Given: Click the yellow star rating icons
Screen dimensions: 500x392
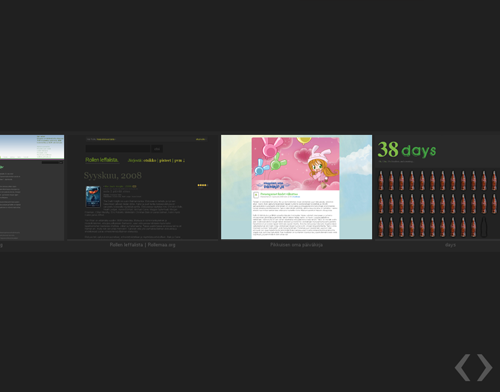Looking at the screenshot, I should 202,185.
